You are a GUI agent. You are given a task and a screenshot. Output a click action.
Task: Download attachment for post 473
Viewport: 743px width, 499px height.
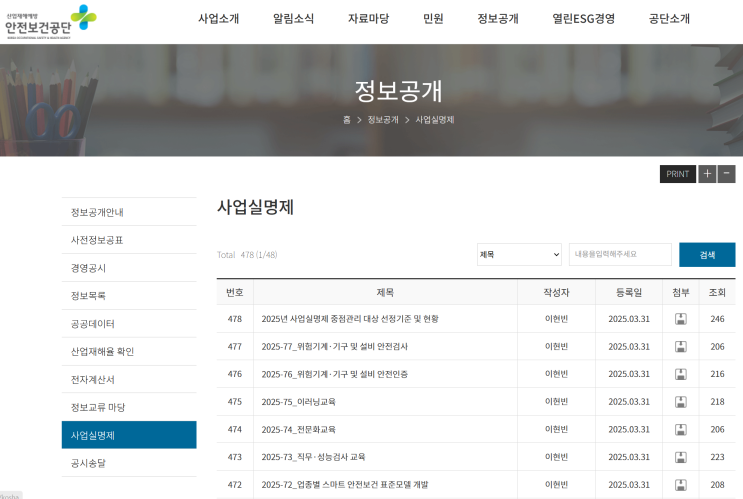coord(680,457)
